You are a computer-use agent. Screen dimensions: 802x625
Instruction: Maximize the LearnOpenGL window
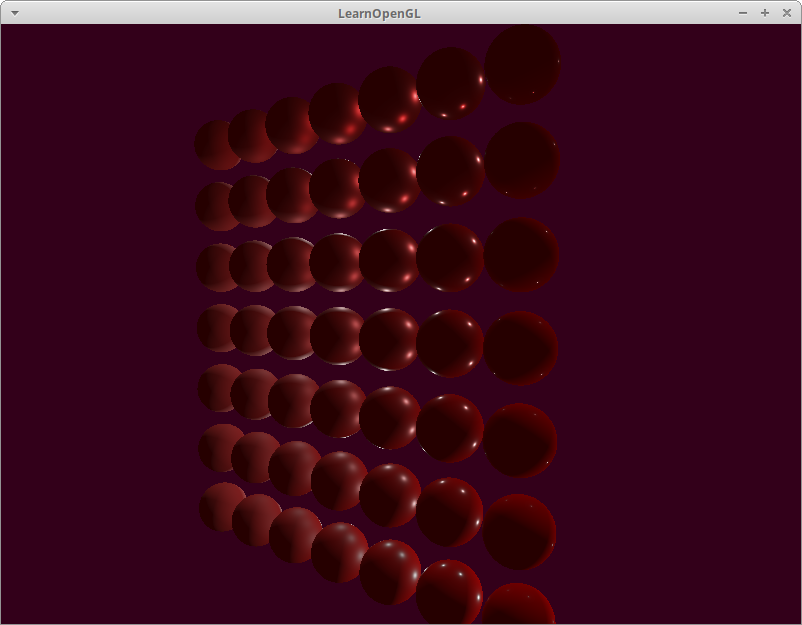(x=765, y=12)
